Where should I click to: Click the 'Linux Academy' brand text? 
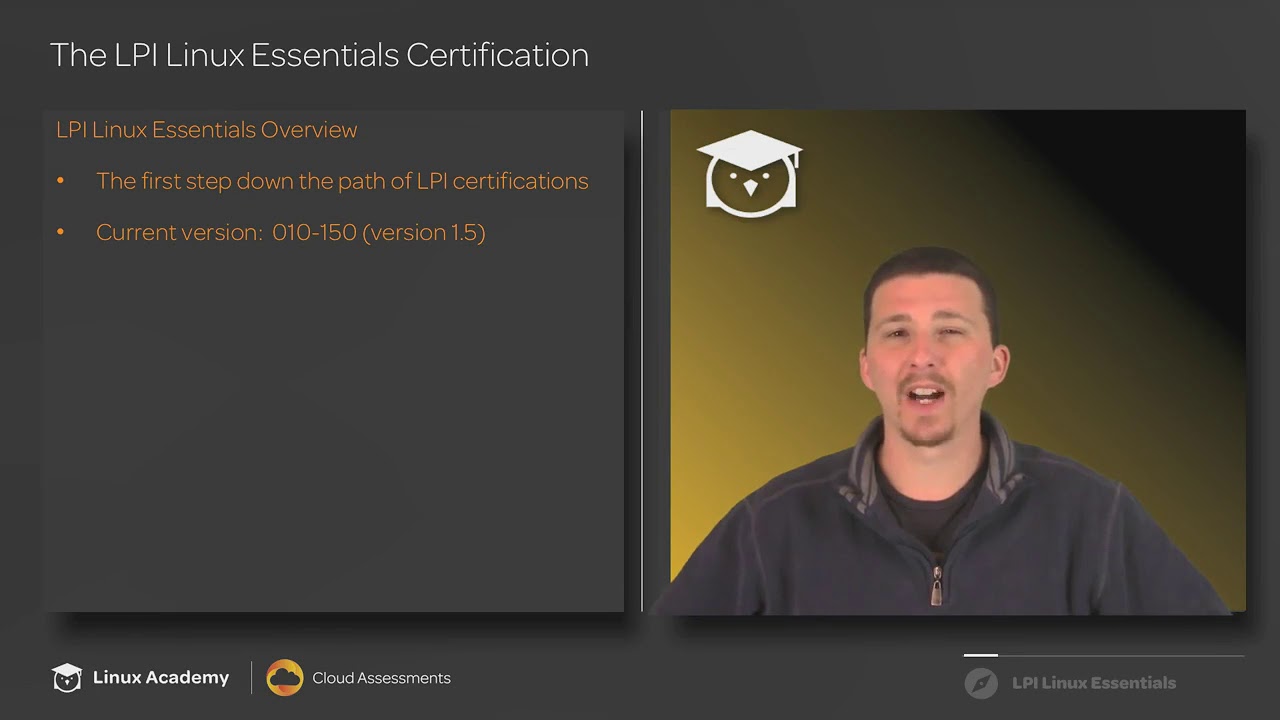coord(161,678)
